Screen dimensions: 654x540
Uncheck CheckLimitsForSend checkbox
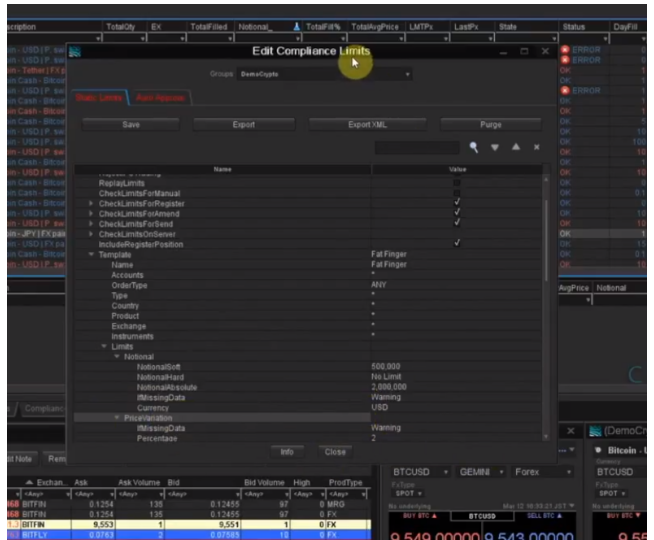click(x=457, y=223)
